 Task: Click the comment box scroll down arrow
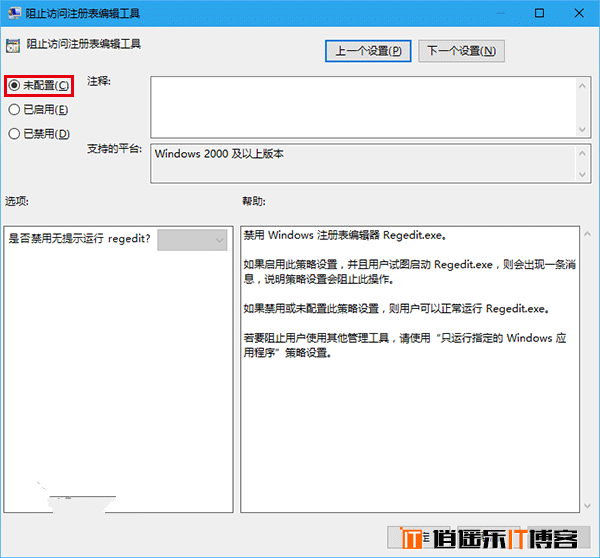click(x=582, y=129)
